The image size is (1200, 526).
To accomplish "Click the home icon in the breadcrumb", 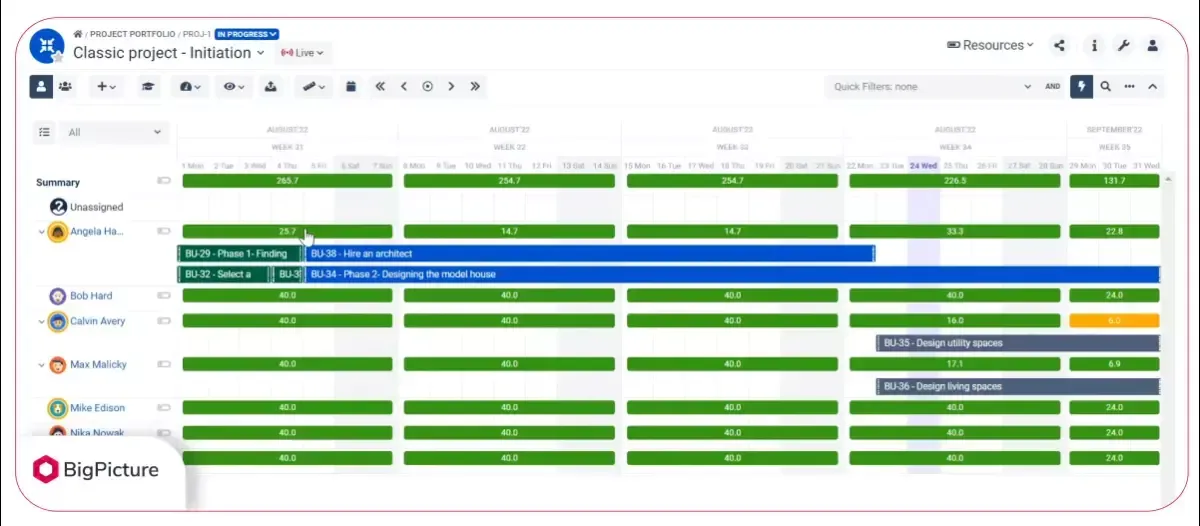I will click(77, 34).
